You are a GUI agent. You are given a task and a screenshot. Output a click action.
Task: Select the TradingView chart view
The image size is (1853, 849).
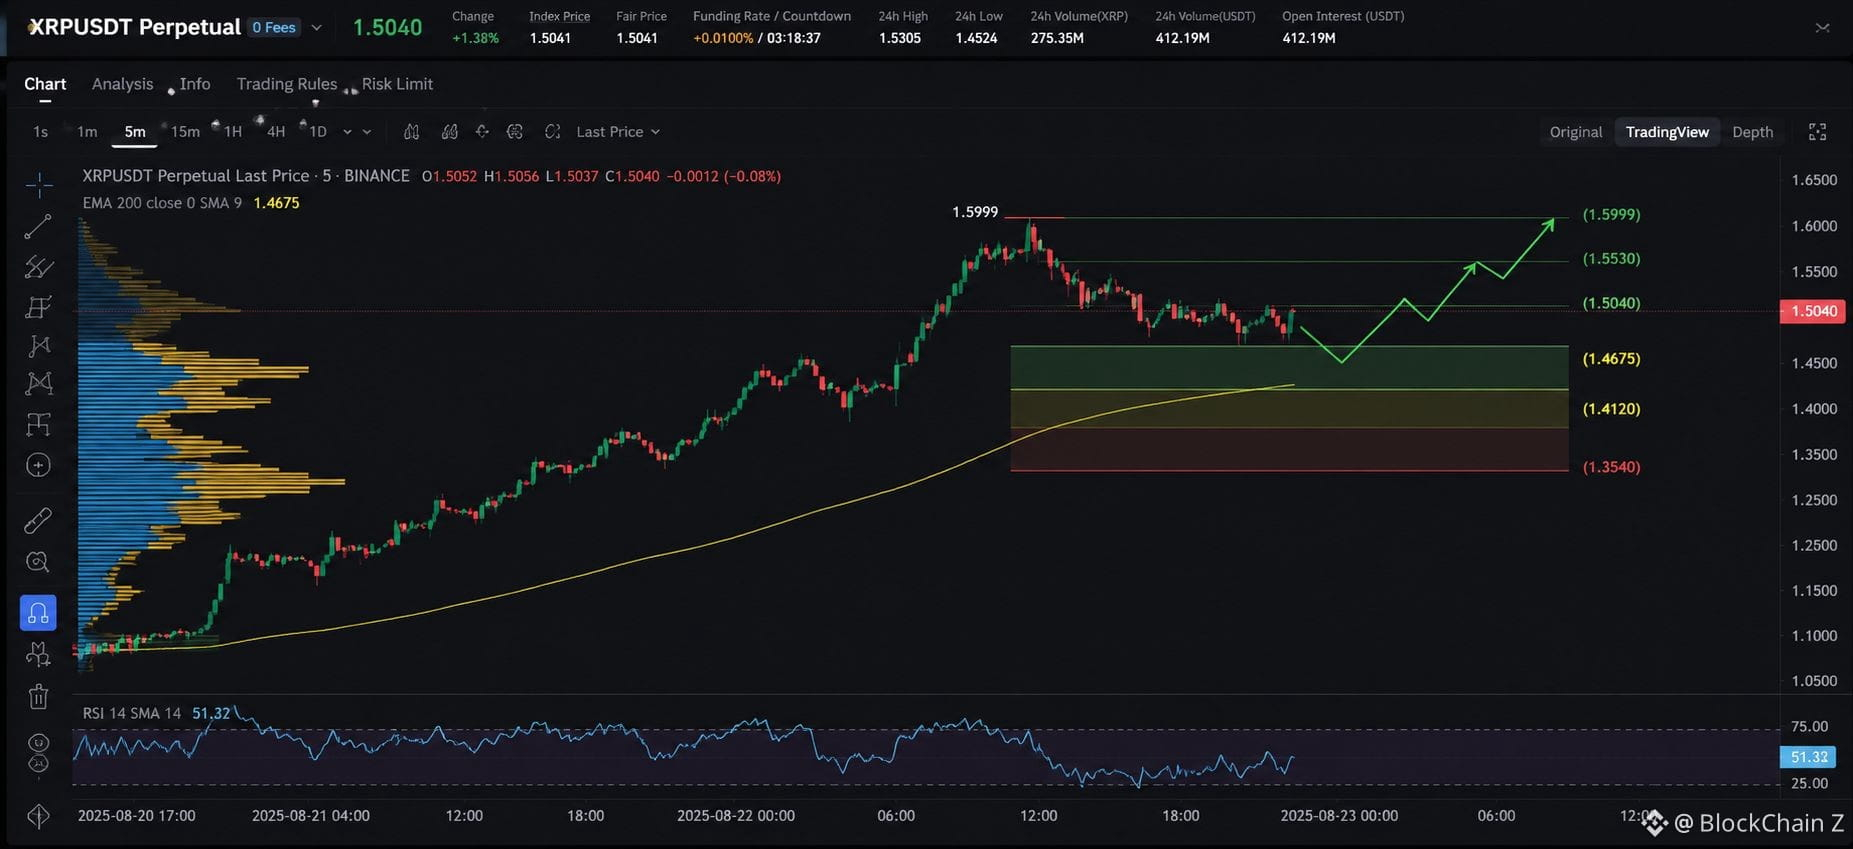tap(1667, 132)
